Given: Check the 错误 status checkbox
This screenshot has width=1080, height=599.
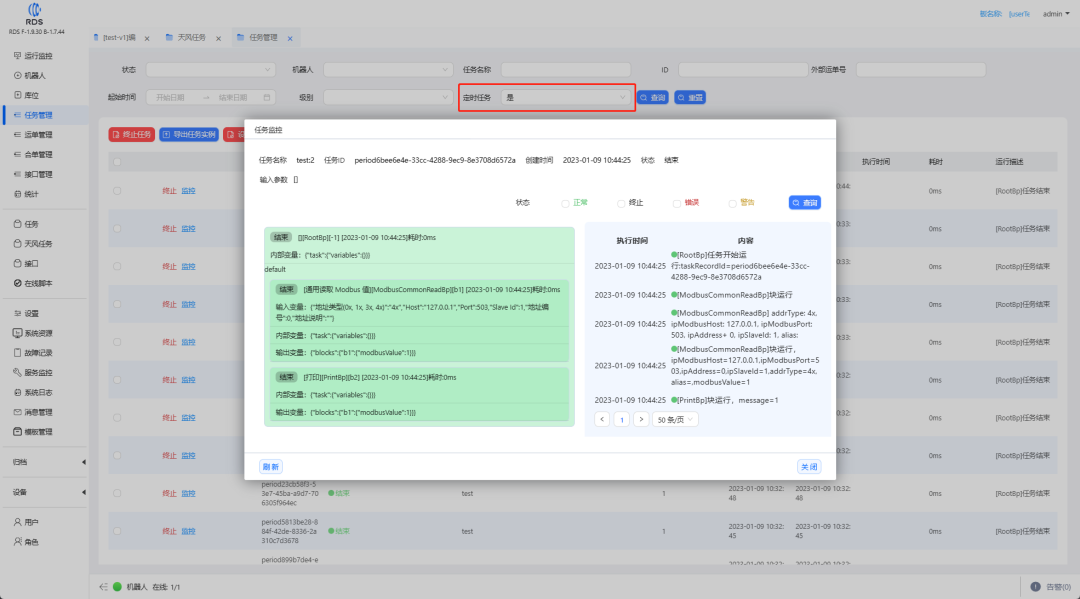Looking at the screenshot, I should tap(676, 203).
